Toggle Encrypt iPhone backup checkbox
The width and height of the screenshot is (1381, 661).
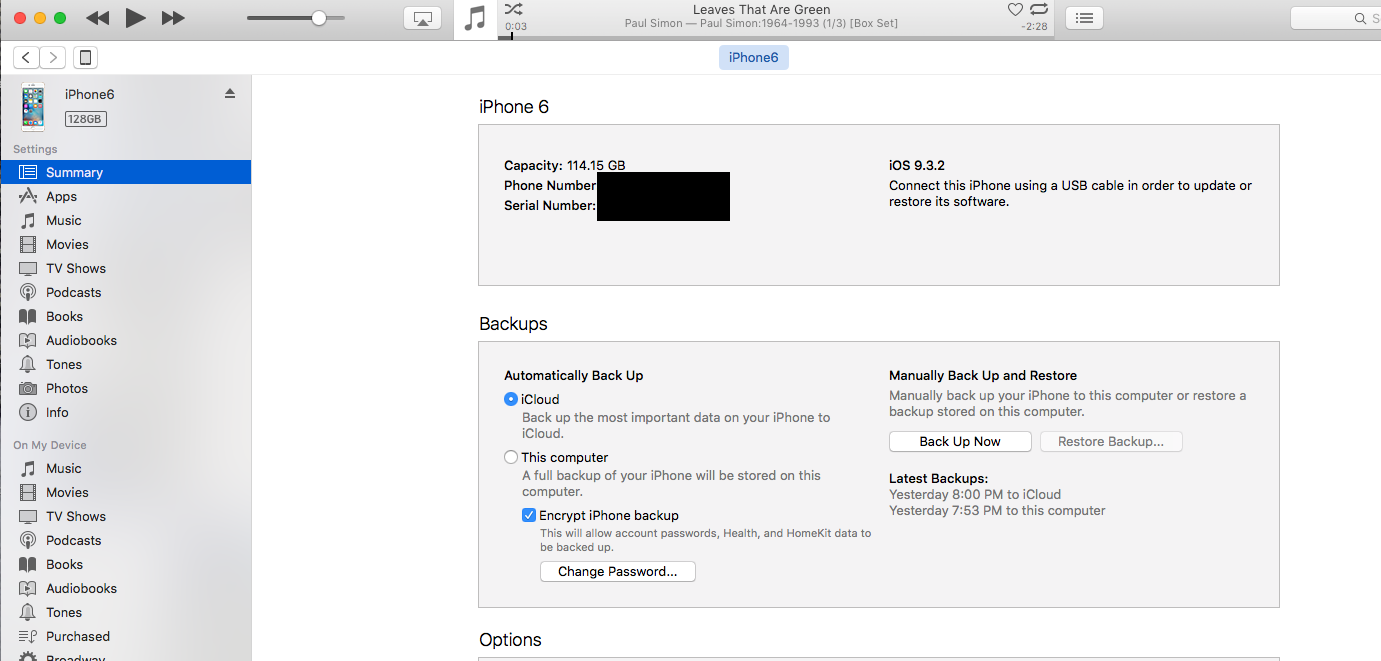529,515
